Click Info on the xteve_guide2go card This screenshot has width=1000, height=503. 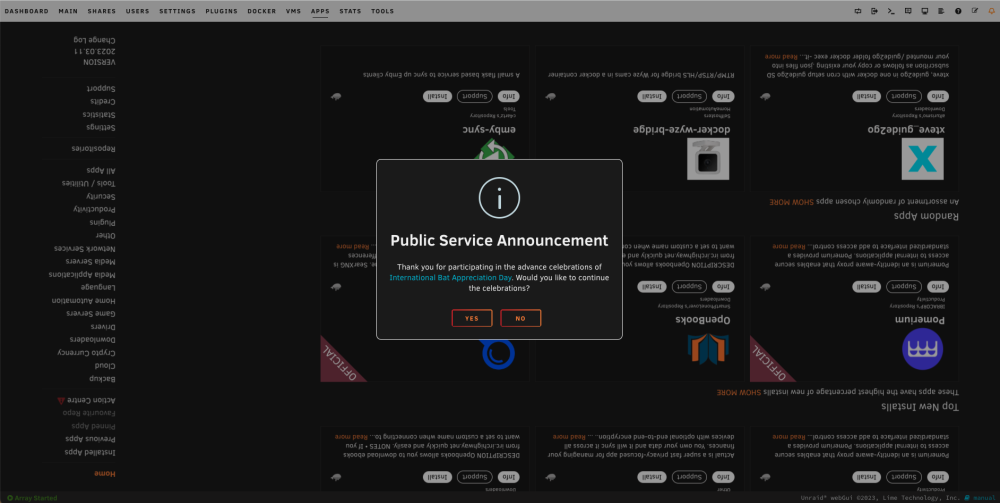938,96
